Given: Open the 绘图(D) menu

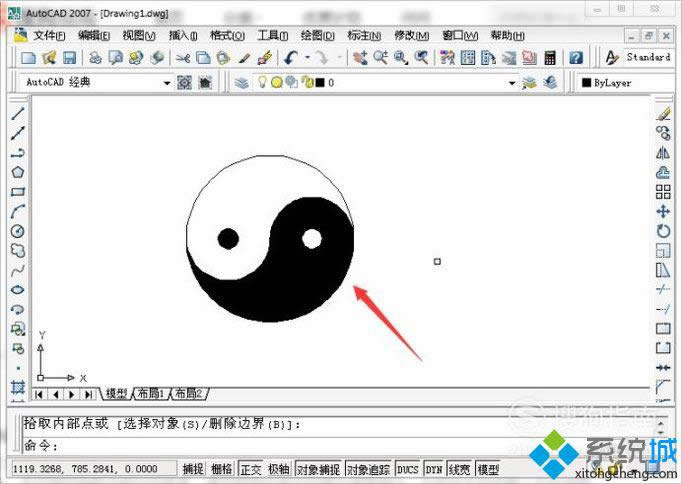Looking at the screenshot, I should (x=318, y=35).
